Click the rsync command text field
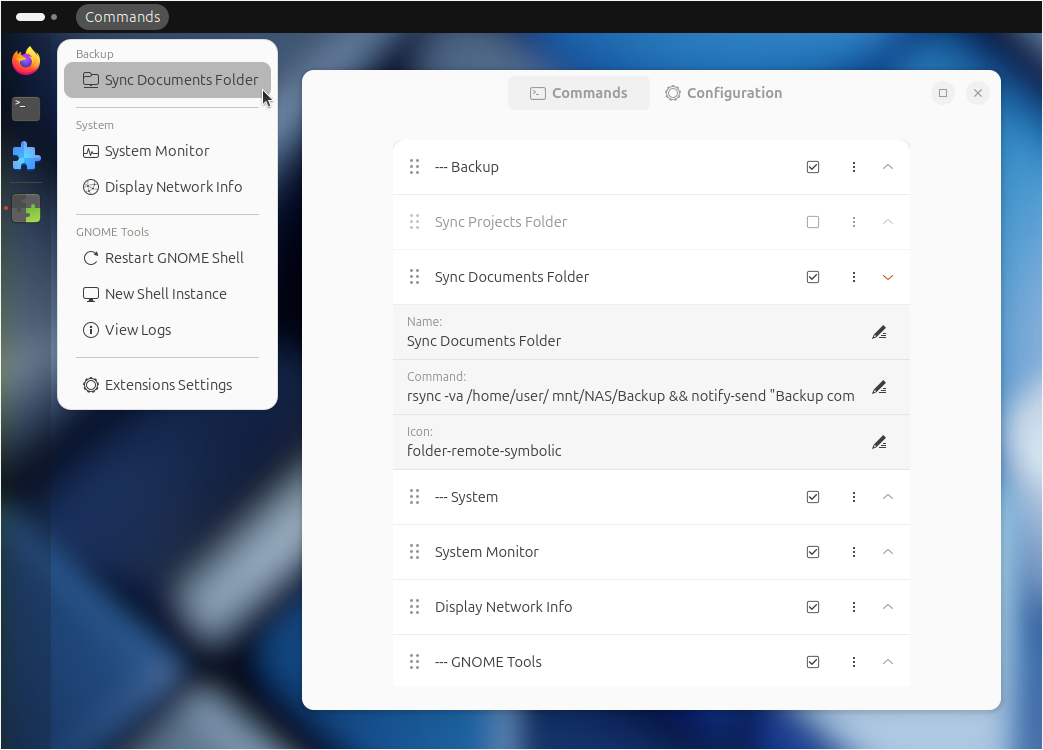Image resolution: width=1043 pixels, height=750 pixels. (630, 397)
